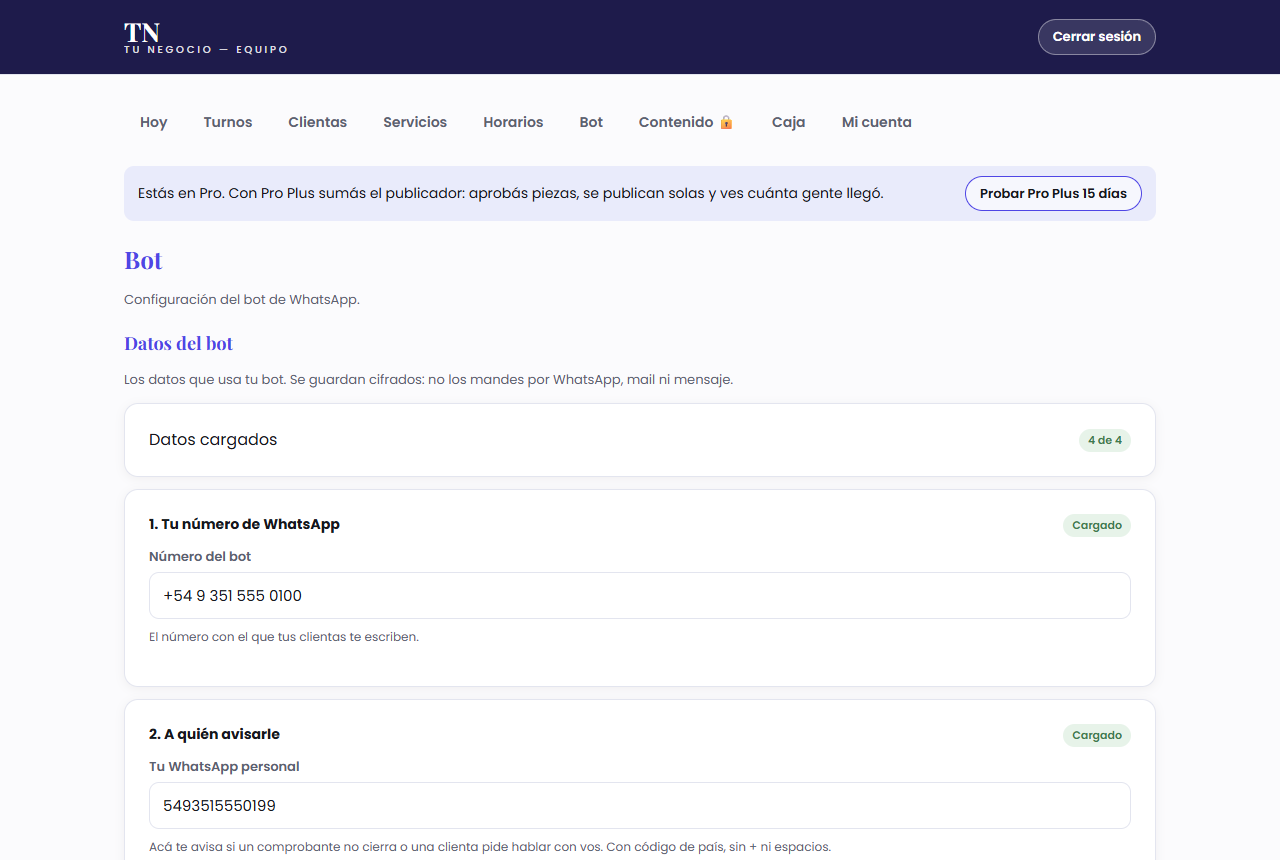
Task: Focus the Tu WhatsApp personal field
Action: 640,806
